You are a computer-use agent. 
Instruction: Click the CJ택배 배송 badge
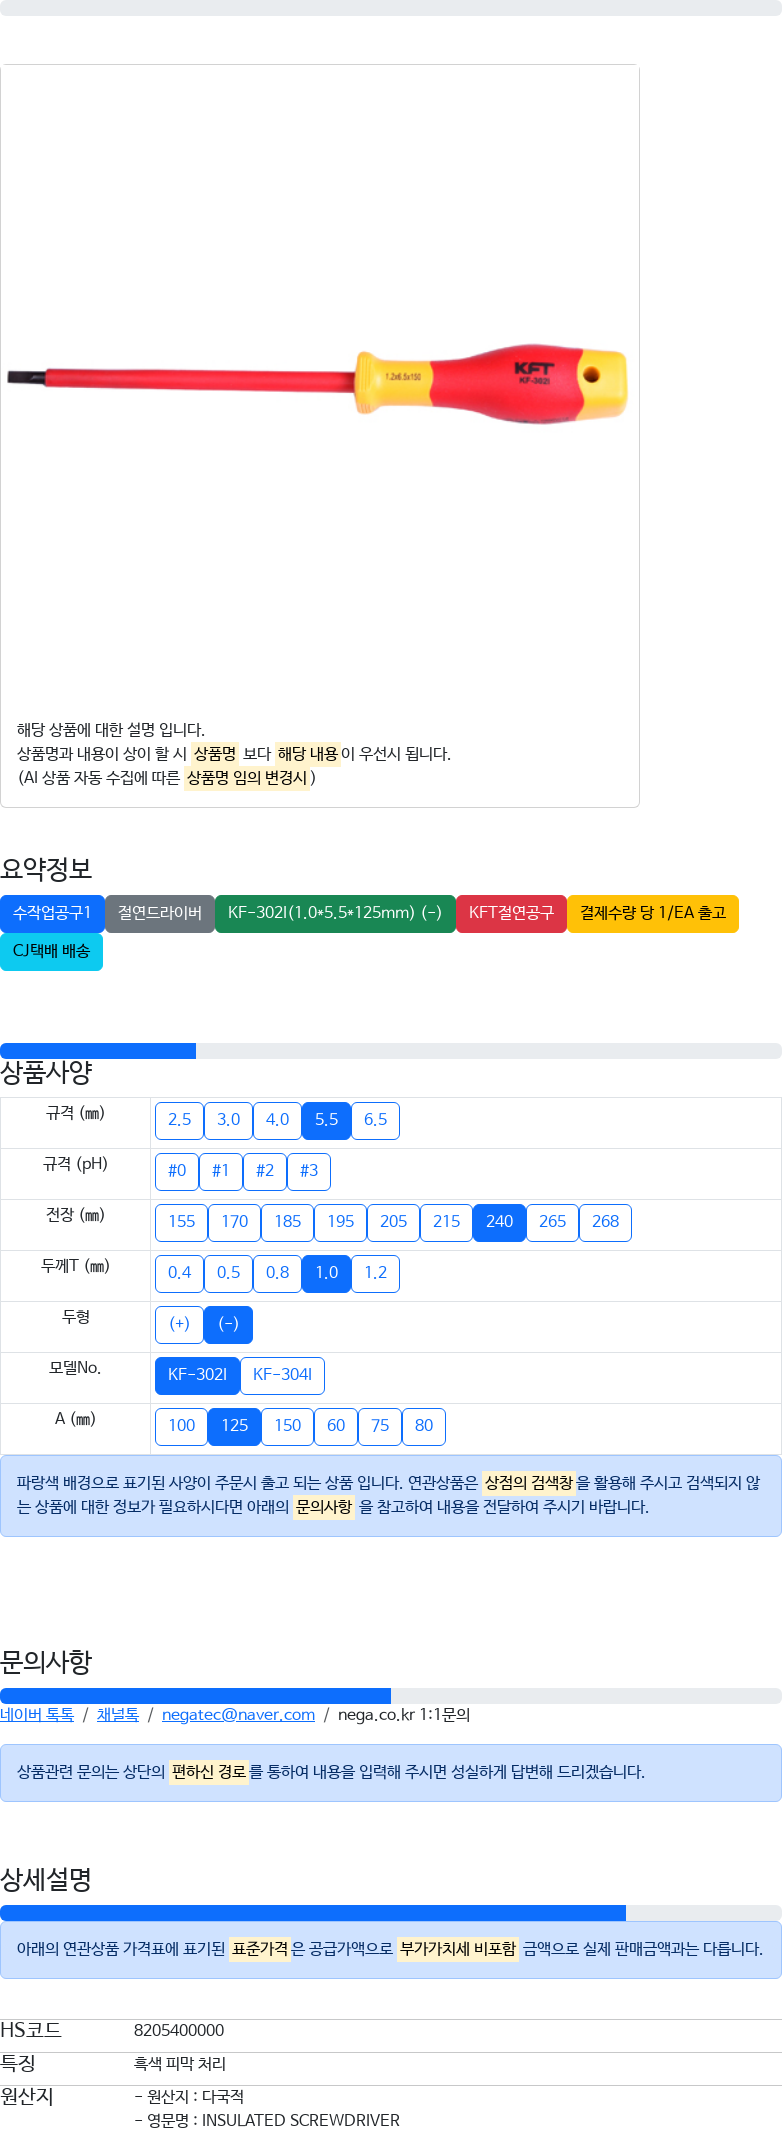pos(51,951)
